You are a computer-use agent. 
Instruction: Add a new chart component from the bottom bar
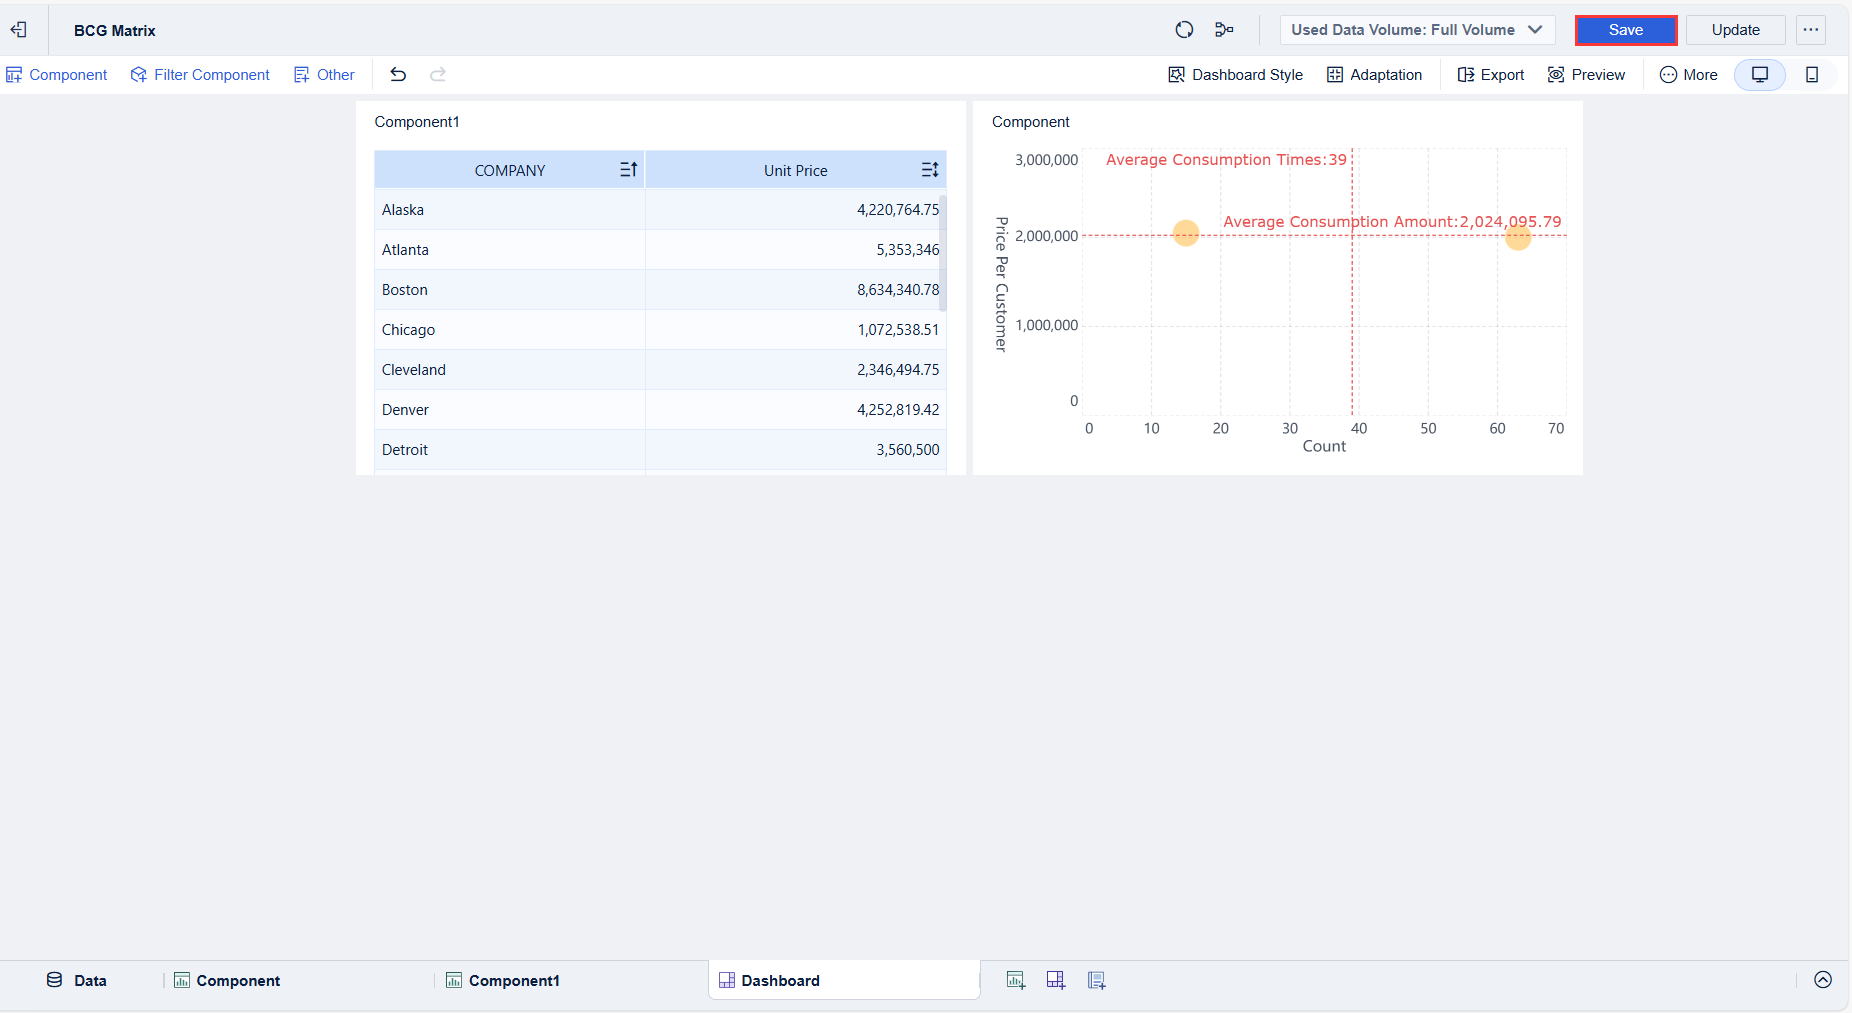(x=1015, y=980)
